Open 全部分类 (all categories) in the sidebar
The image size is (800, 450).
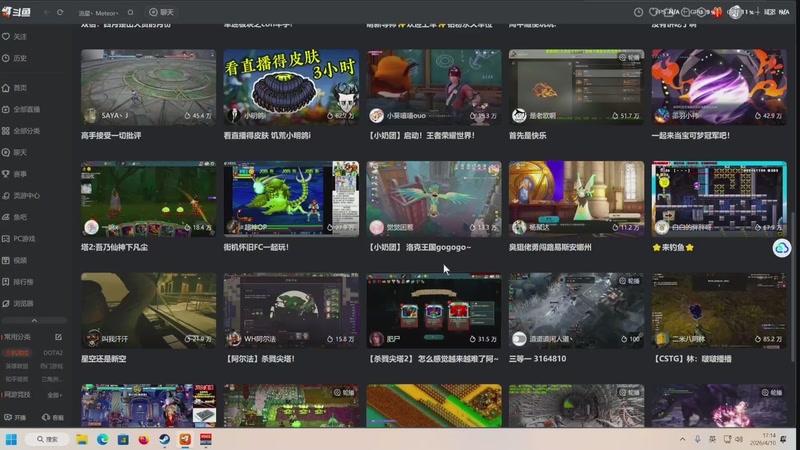[x=21, y=131]
